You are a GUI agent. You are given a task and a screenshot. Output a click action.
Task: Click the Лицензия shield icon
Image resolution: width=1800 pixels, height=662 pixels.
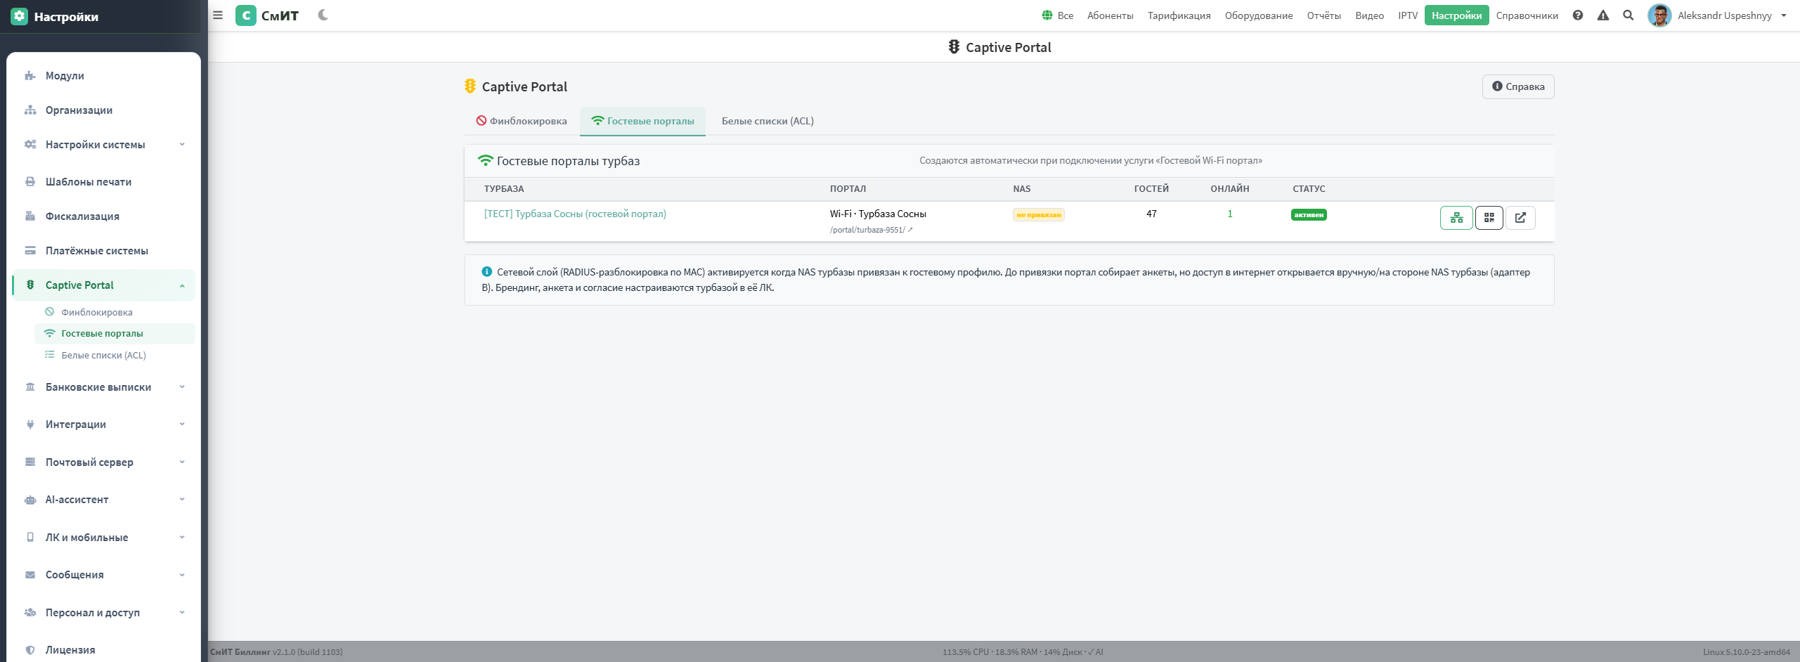(30, 650)
